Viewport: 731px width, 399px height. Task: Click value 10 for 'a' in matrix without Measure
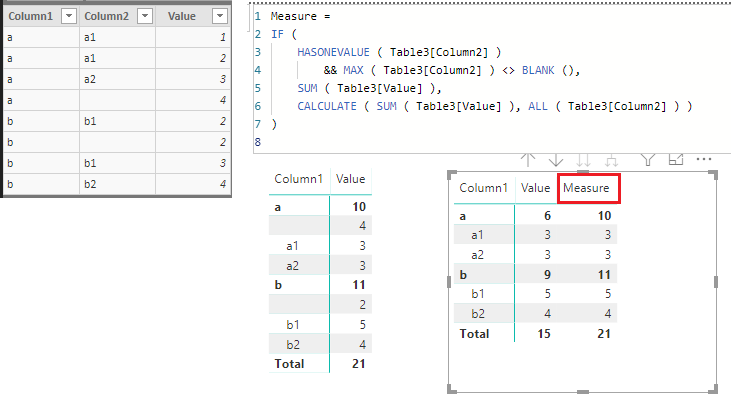[x=359, y=207]
